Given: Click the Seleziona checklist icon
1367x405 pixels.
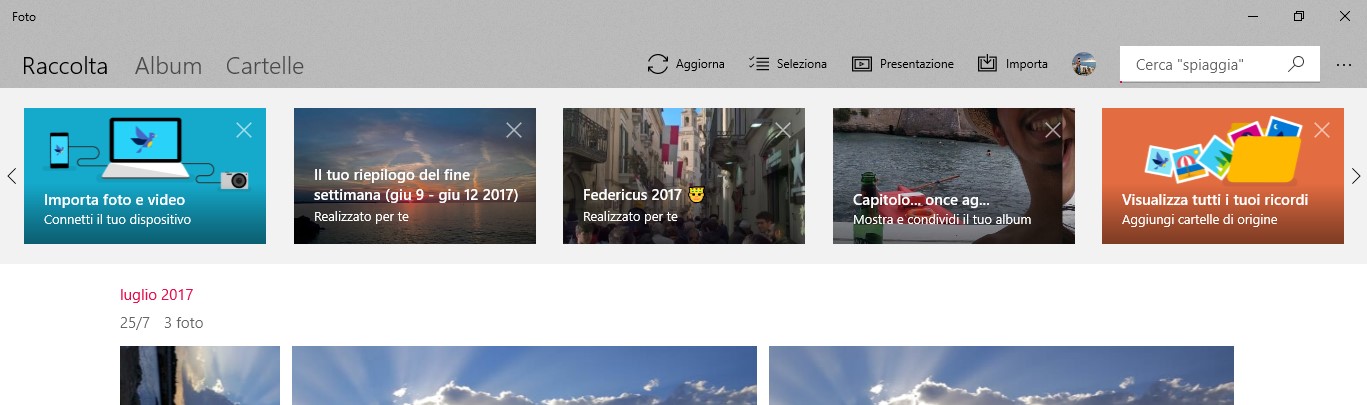Looking at the screenshot, I should point(757,64).
